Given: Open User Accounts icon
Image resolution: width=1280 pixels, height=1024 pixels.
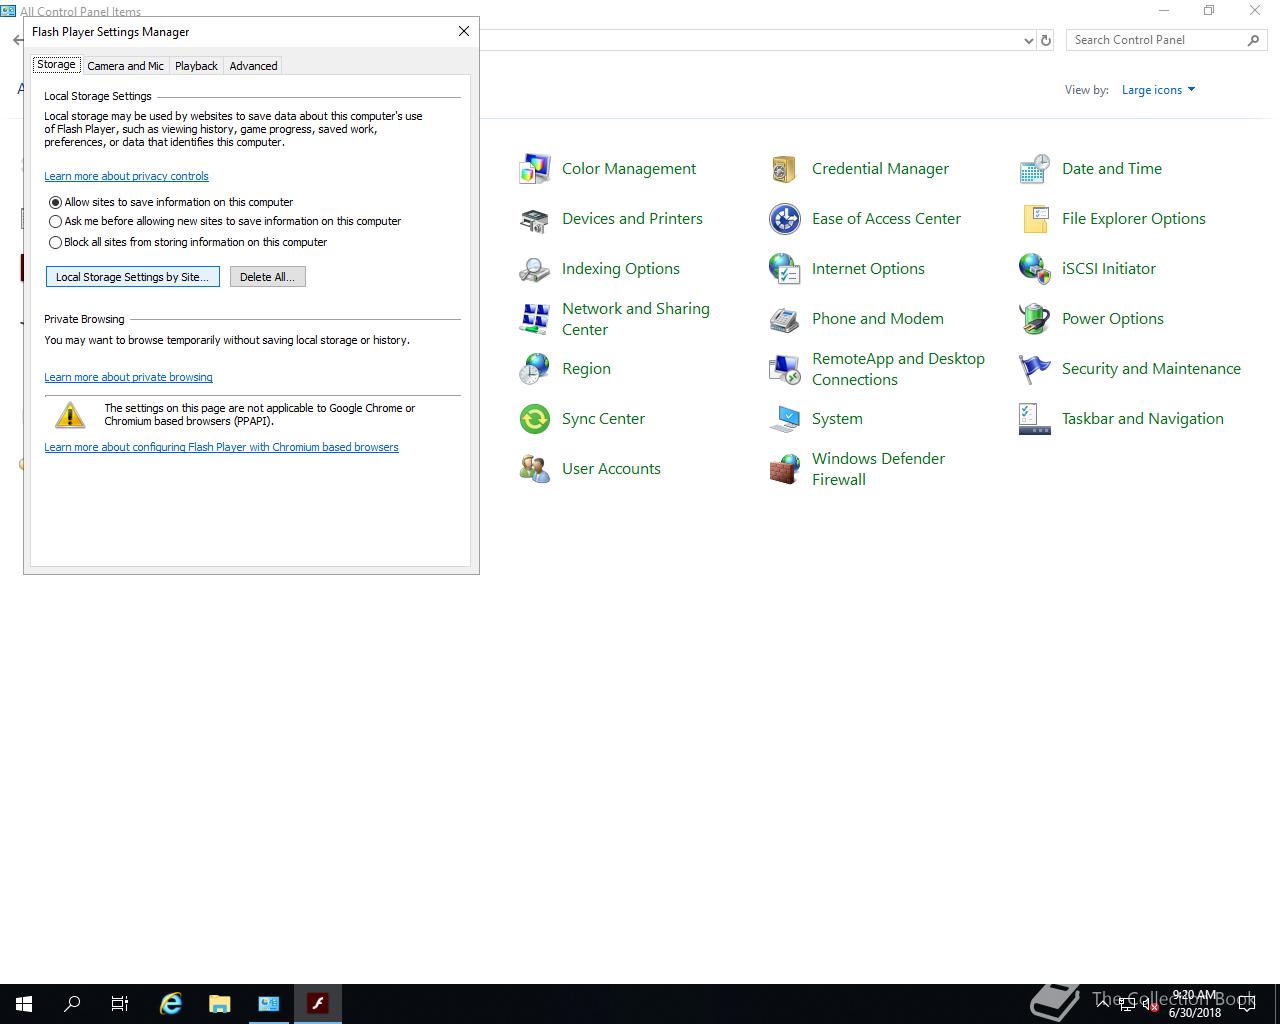Looking at the screenshot, I should (535, 469).
